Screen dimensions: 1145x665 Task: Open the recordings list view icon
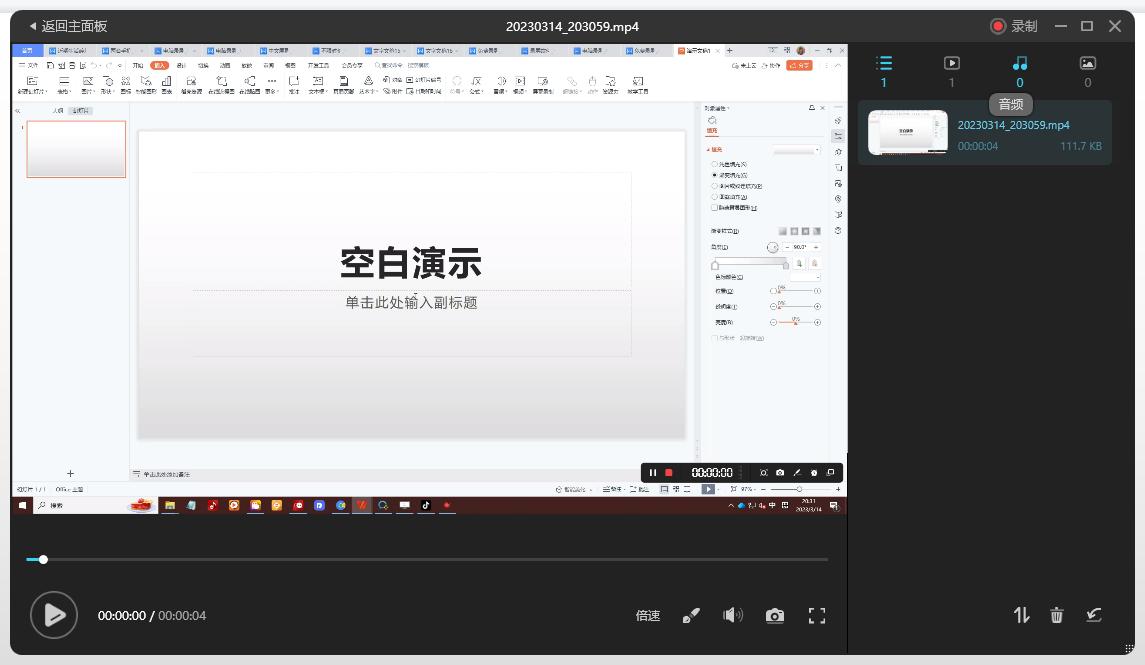(x=883, y=63)
